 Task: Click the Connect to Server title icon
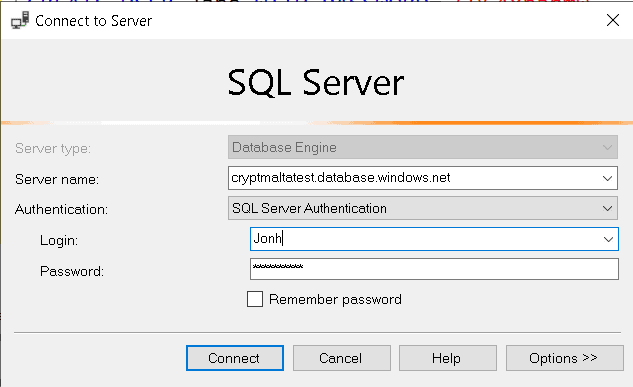[20, 20]
